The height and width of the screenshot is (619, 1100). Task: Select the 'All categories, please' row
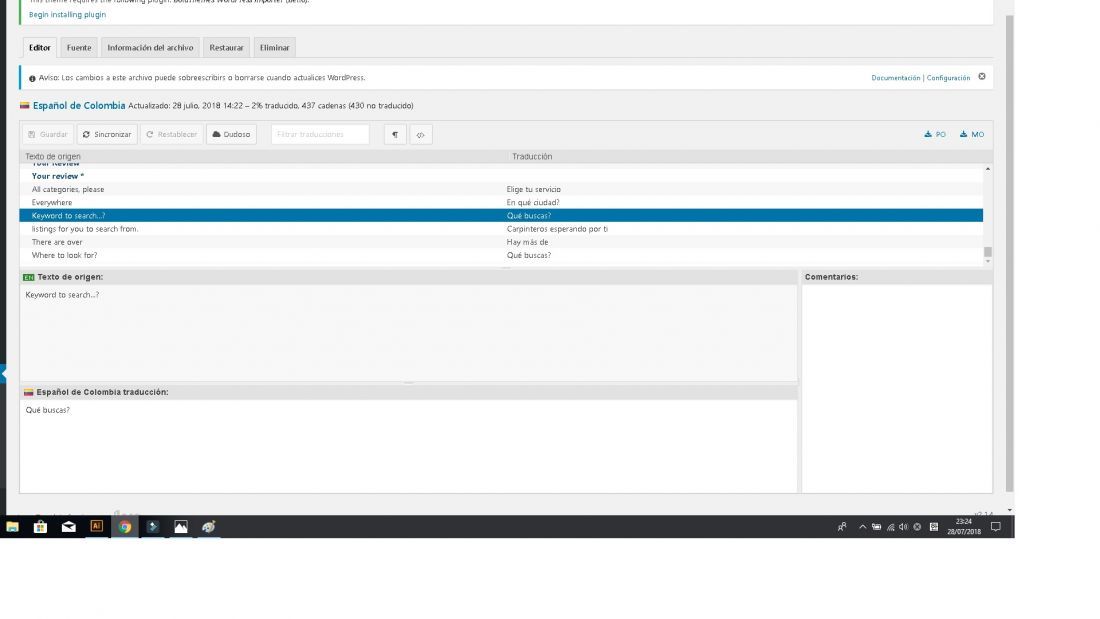point(501,189)
